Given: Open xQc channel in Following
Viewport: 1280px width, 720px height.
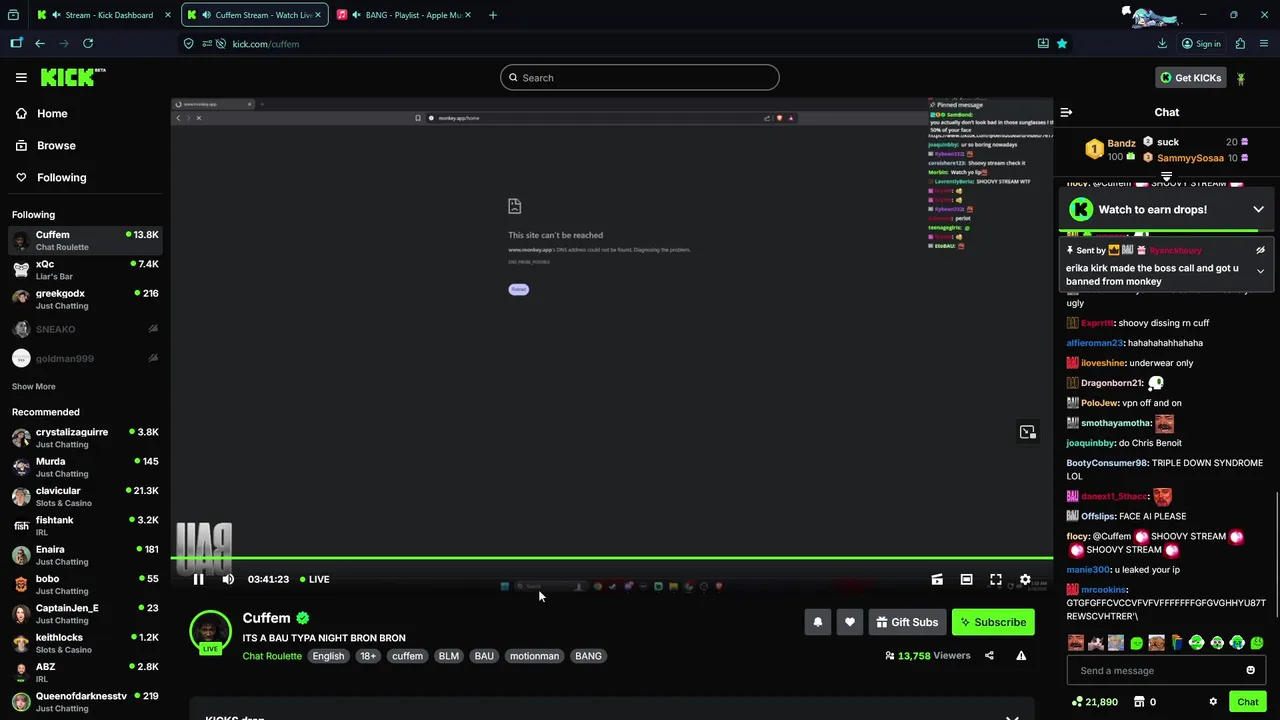Looking at the screenshot, I should click(85, 270).
